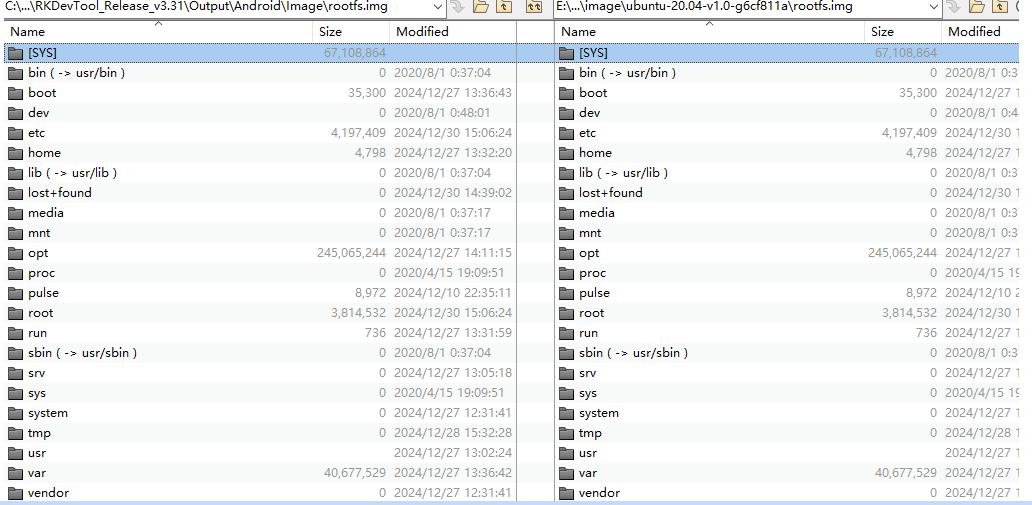Click size 40,677,529 in right pane
Screen dimensions: 1032x505
pos(906,473)
